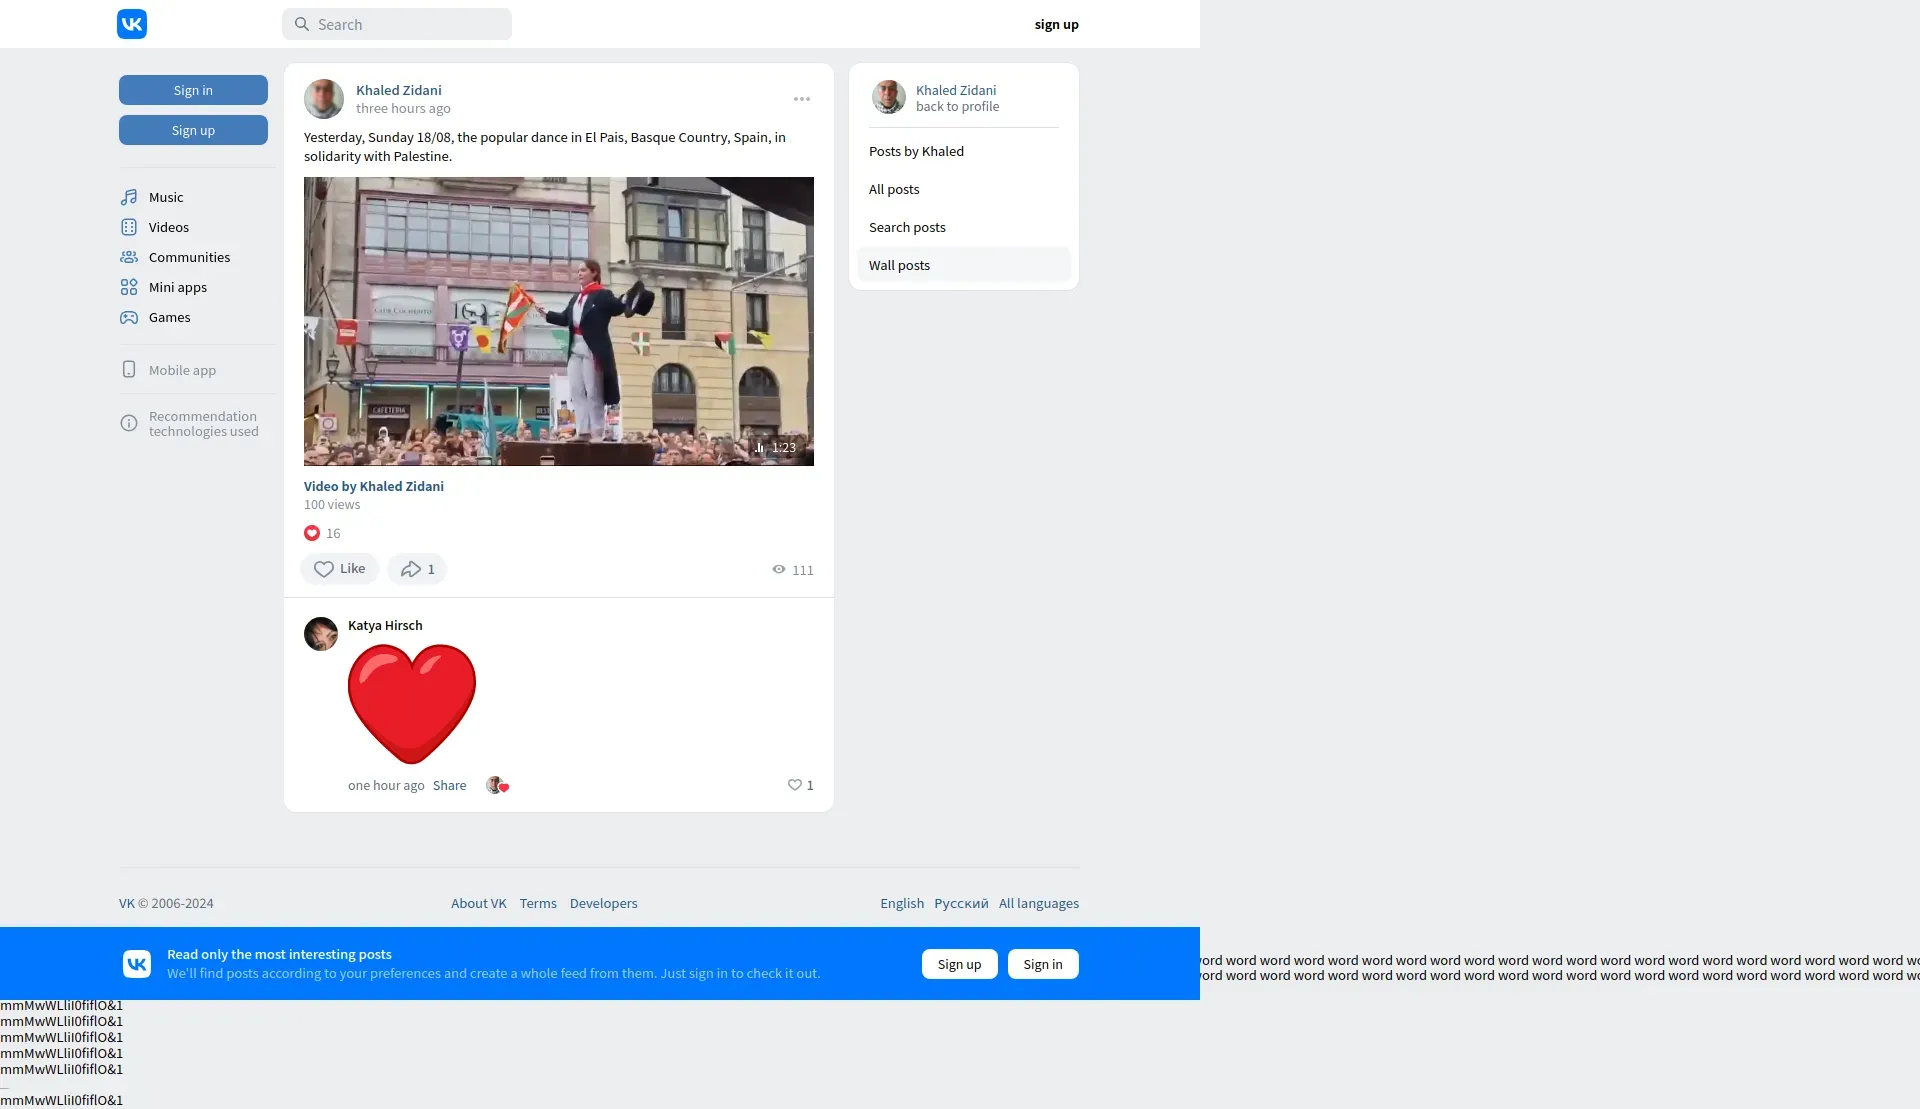Viewport: 1920px width, 1109px height.
Task: Open Games via gamepad icon
Action: (129, 317)
